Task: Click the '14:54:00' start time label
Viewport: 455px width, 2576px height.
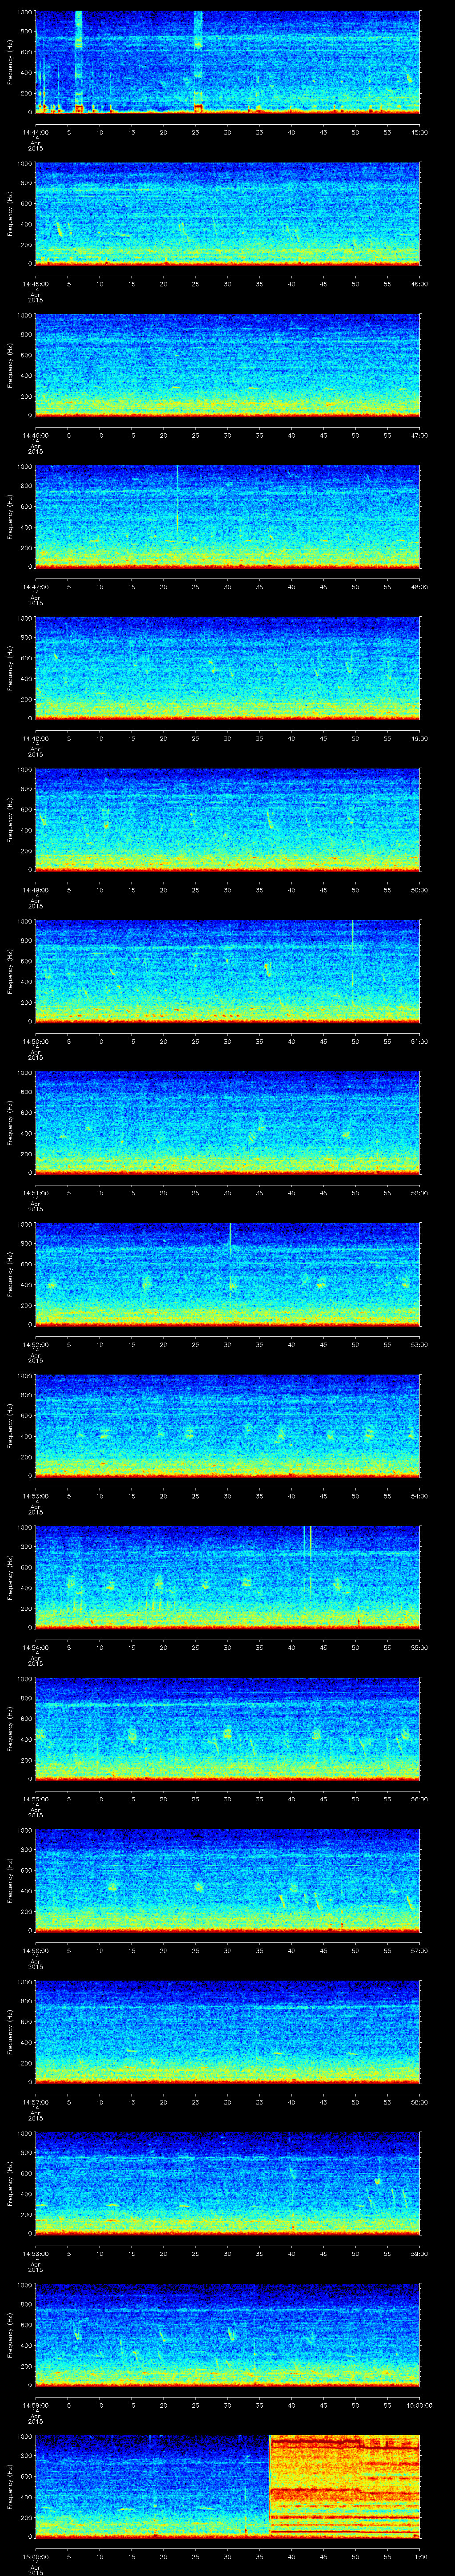Action: pos(35,1647)
